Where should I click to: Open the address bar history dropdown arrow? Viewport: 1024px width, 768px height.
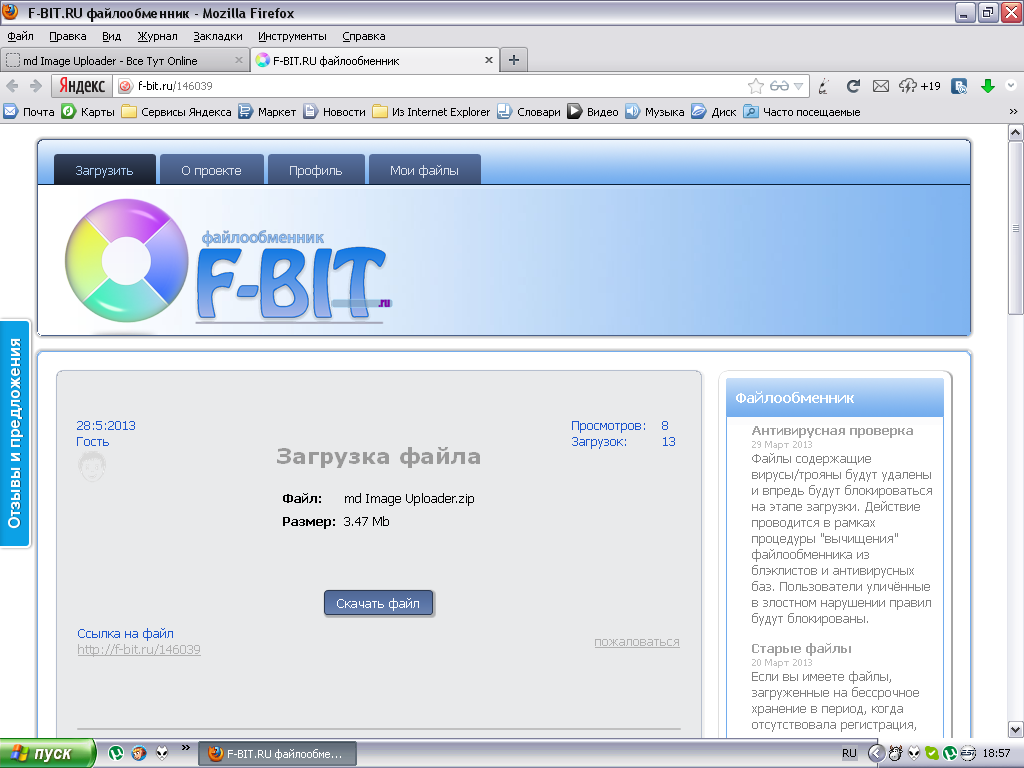[798, 86]
